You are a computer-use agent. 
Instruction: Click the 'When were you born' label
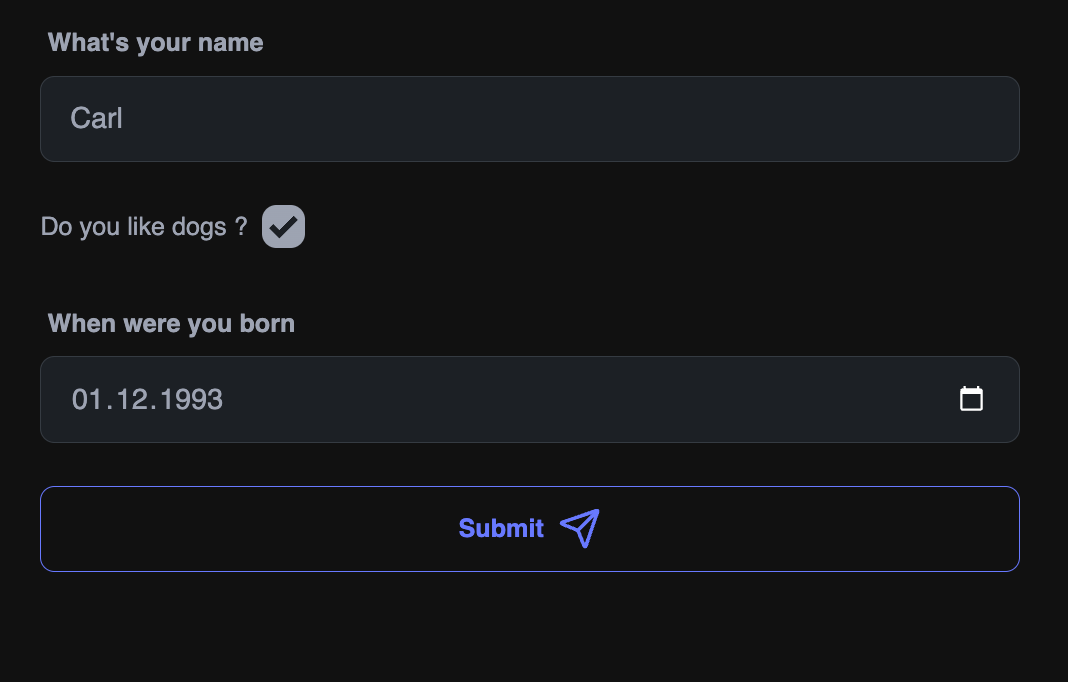tap(171, 324)
